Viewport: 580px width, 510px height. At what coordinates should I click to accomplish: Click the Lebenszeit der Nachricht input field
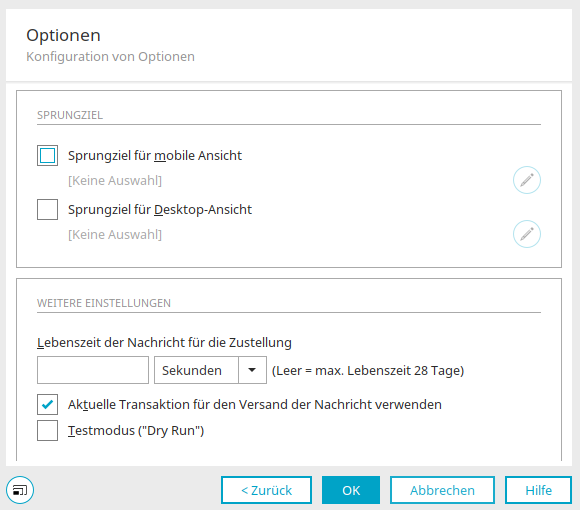coord(93,370)
